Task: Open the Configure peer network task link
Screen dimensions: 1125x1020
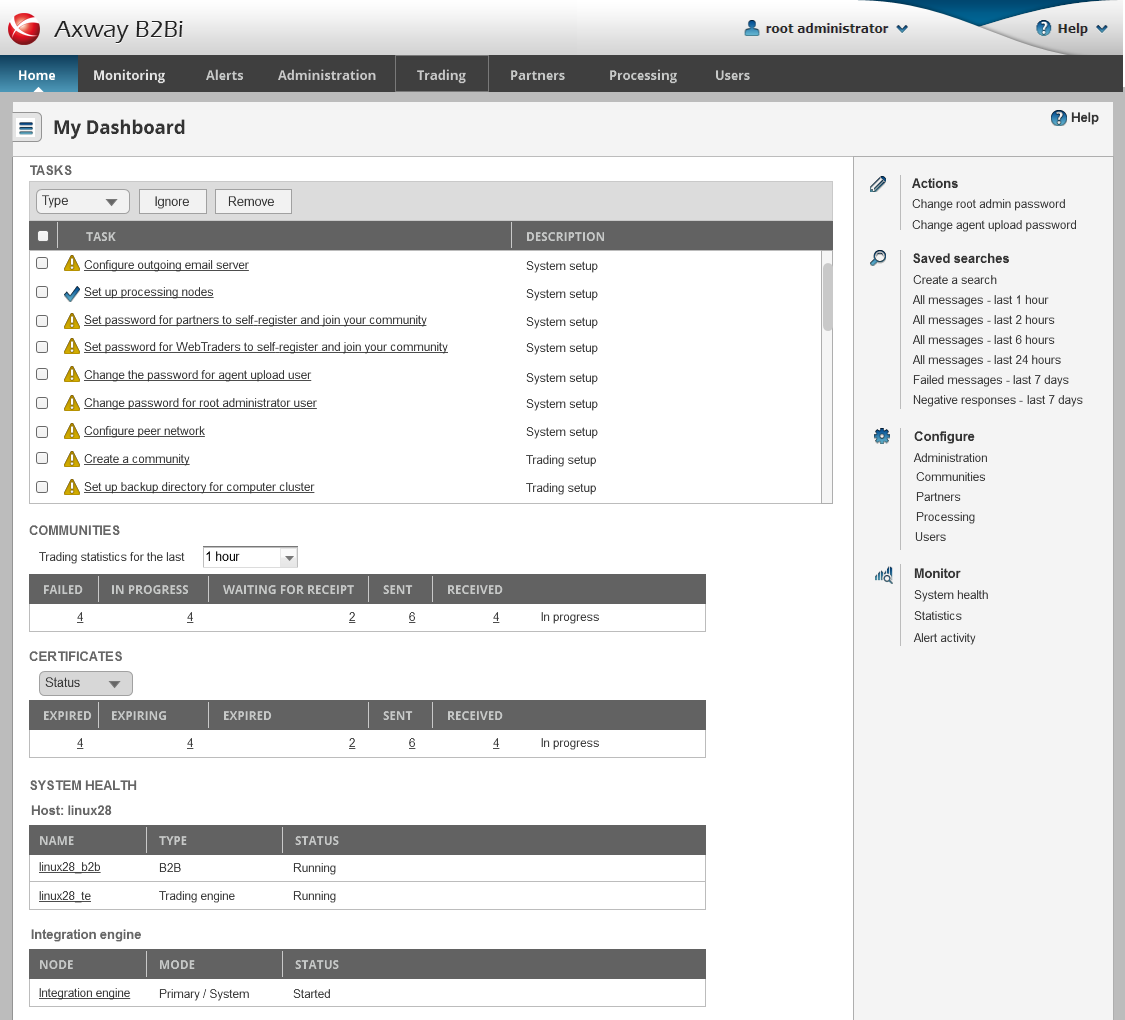Action: coord(144,431)
